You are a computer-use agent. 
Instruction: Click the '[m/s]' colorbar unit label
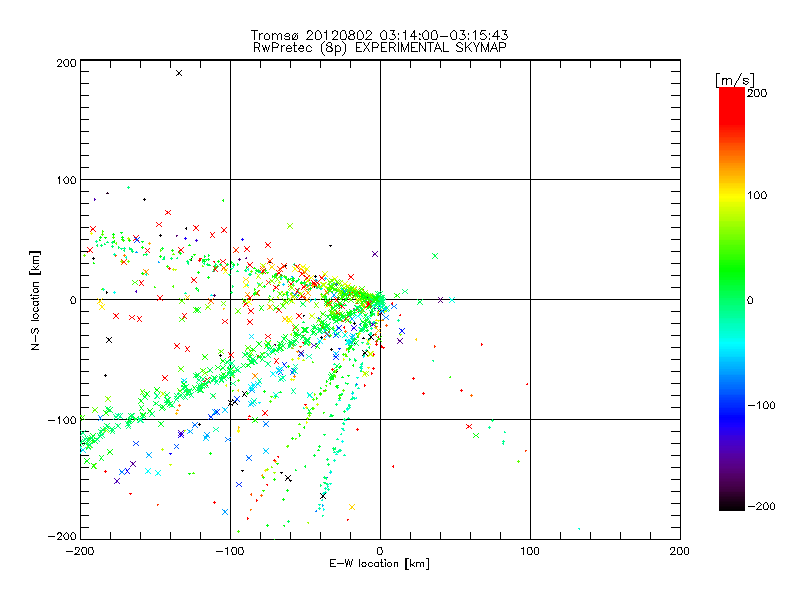(735, 80)
